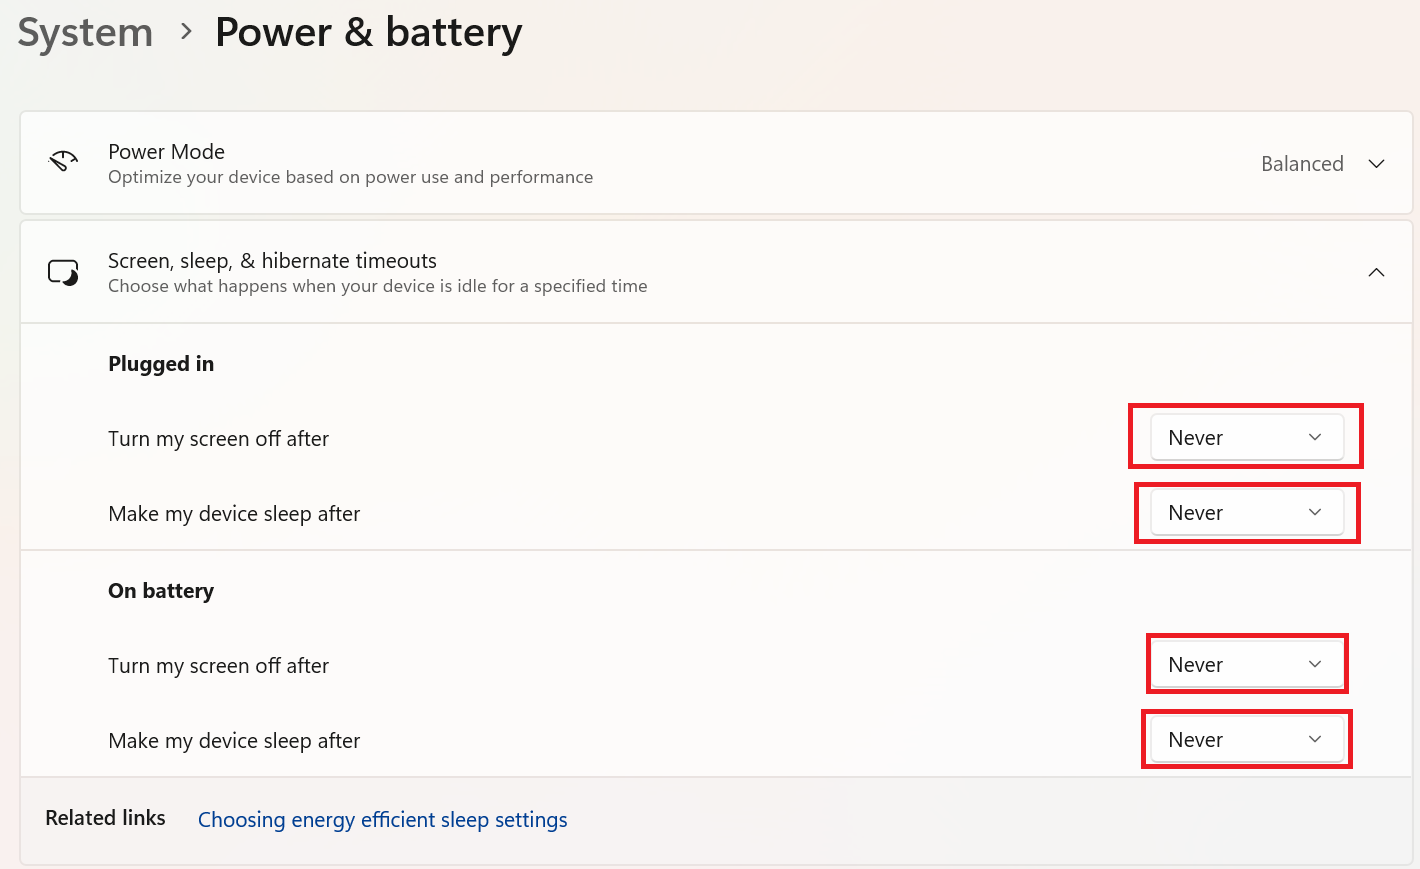This screenshot has height=869, width=1420.
Task: Click the Balanced power mode value
Action: pos(1302,164)
